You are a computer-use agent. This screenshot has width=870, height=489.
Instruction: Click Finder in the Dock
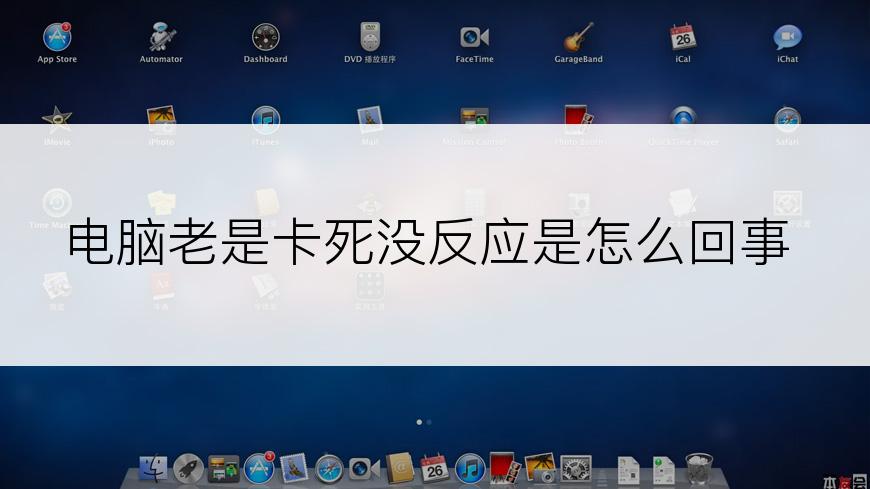pos(153,468)
